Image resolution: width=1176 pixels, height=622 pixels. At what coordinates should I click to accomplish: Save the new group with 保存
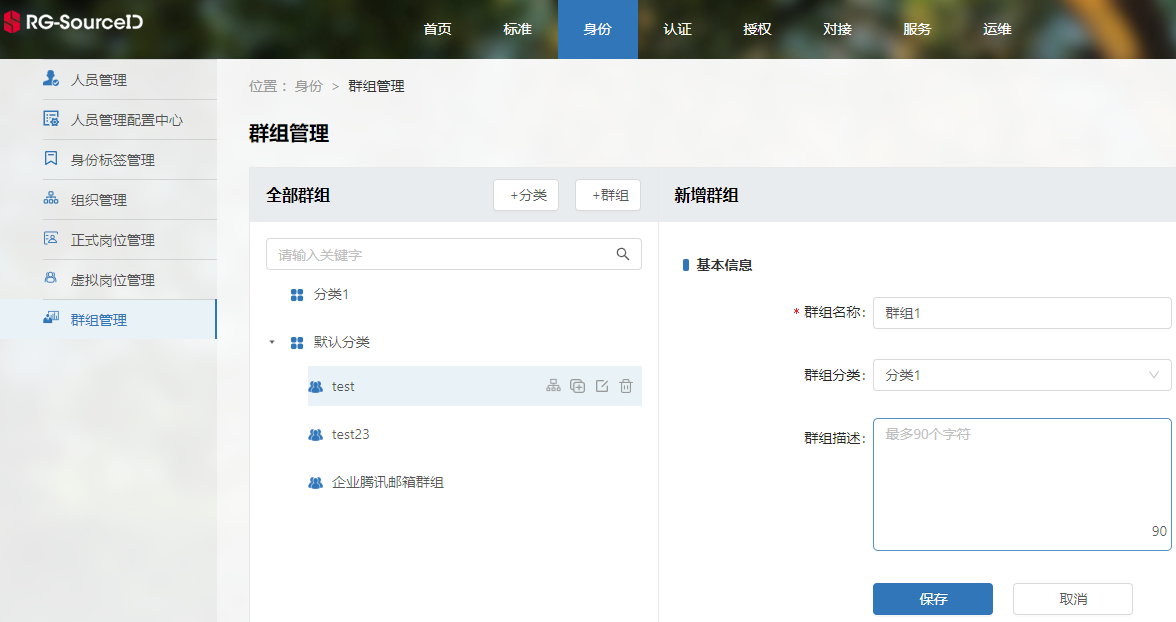tap(933, 599)
